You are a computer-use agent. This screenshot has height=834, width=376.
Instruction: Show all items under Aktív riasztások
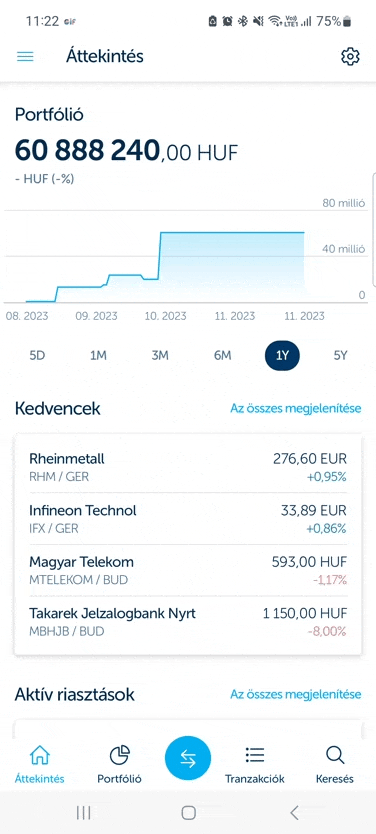pyautogui.click(x=296, y=694)
